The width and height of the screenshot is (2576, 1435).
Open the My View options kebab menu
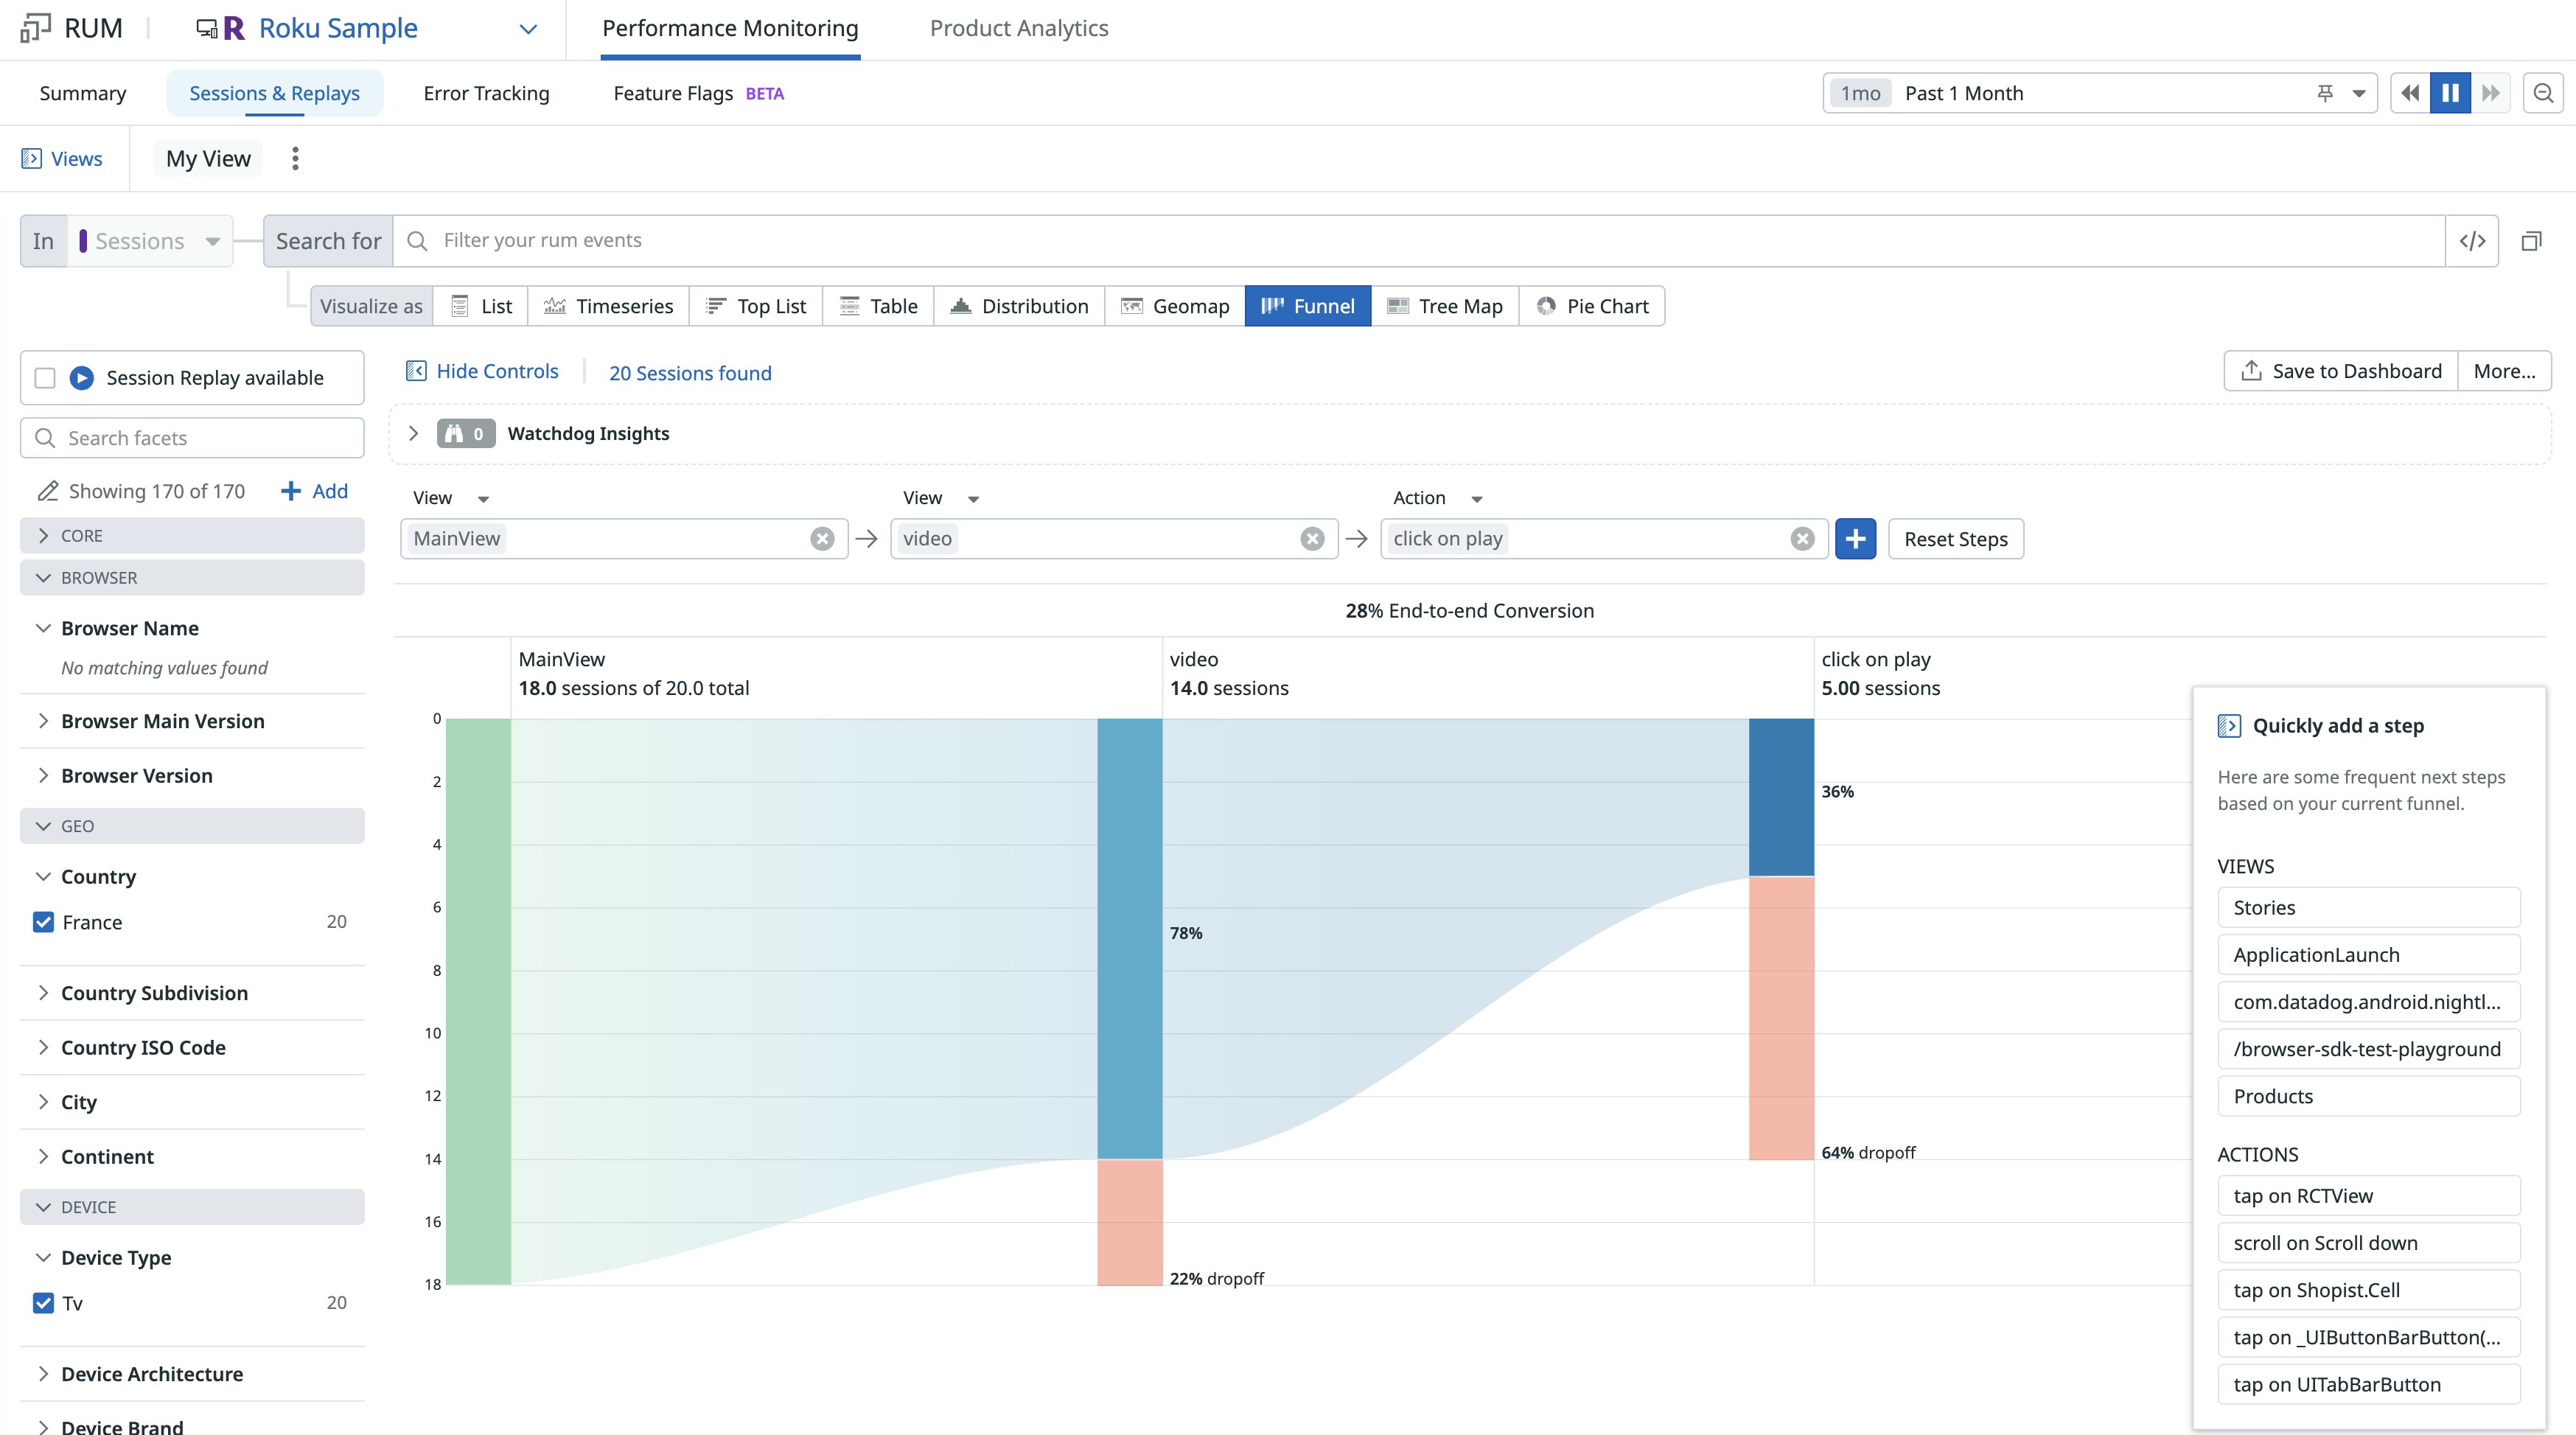[x=295, y=158]
